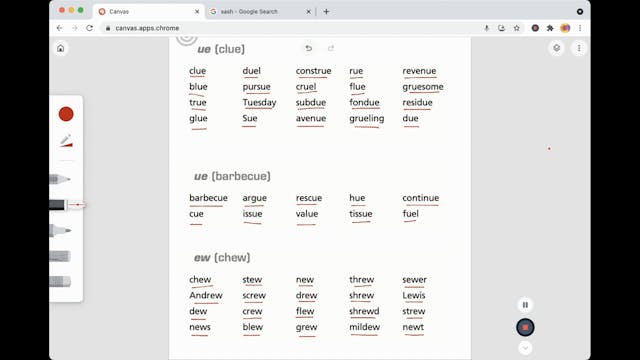Pick the marker tool
Image resolution: width=640 pixels, height=360 pixels.
[x=60, y=230]
